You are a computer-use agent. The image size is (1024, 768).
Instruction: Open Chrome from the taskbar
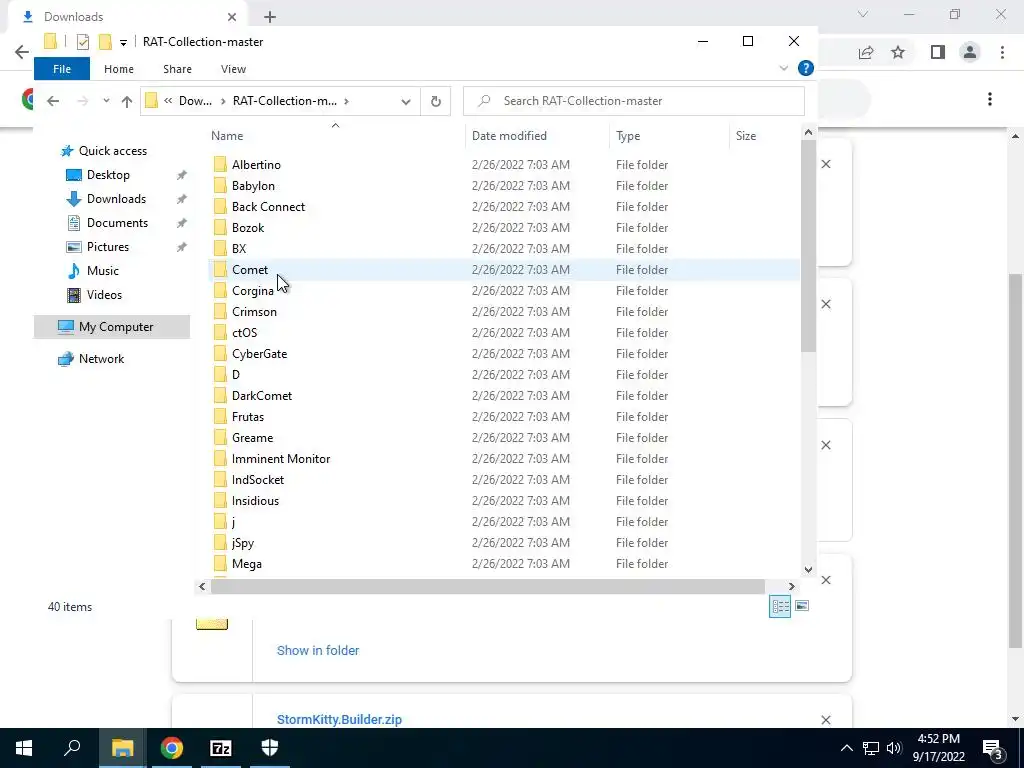(172, 748)
